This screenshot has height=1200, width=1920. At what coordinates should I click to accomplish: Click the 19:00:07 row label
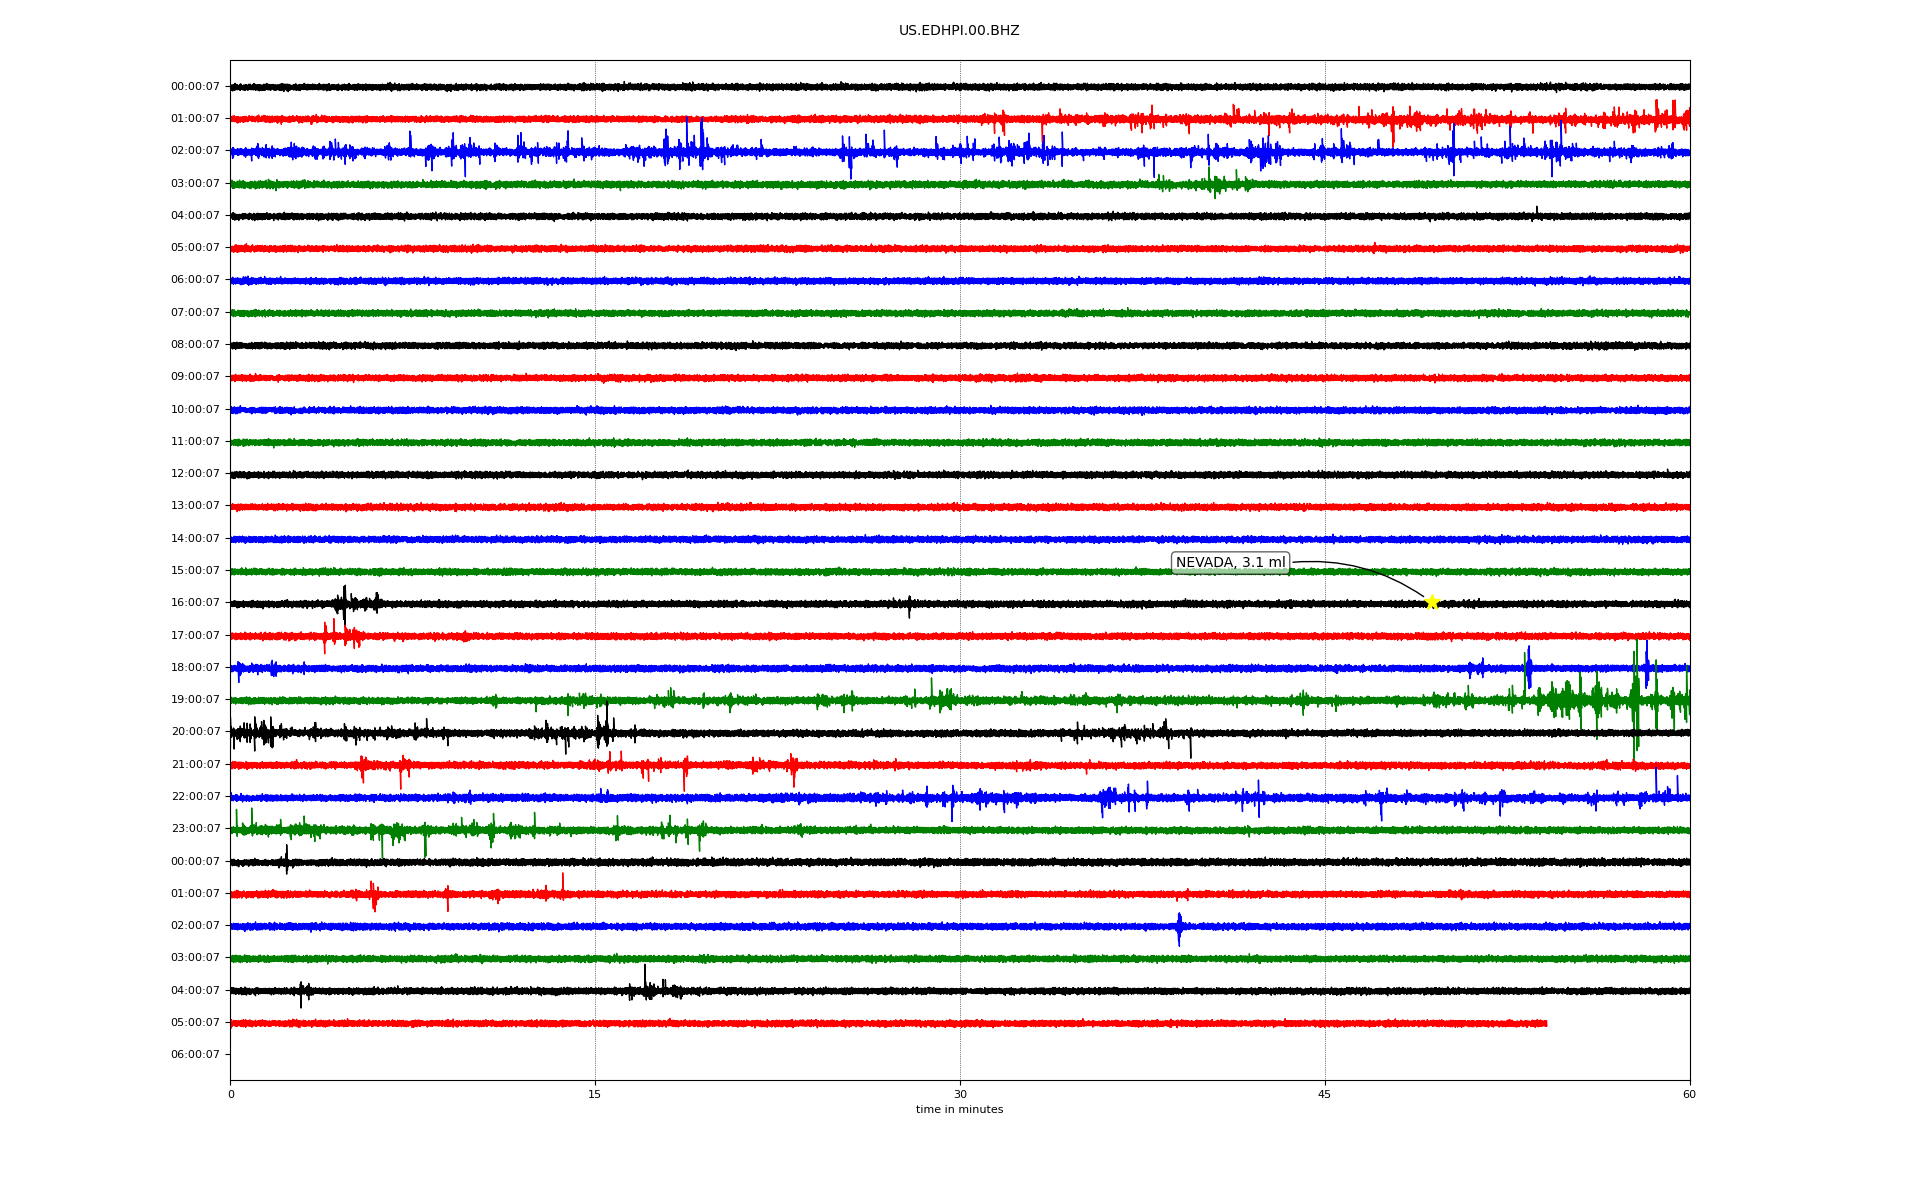(195, 700)
